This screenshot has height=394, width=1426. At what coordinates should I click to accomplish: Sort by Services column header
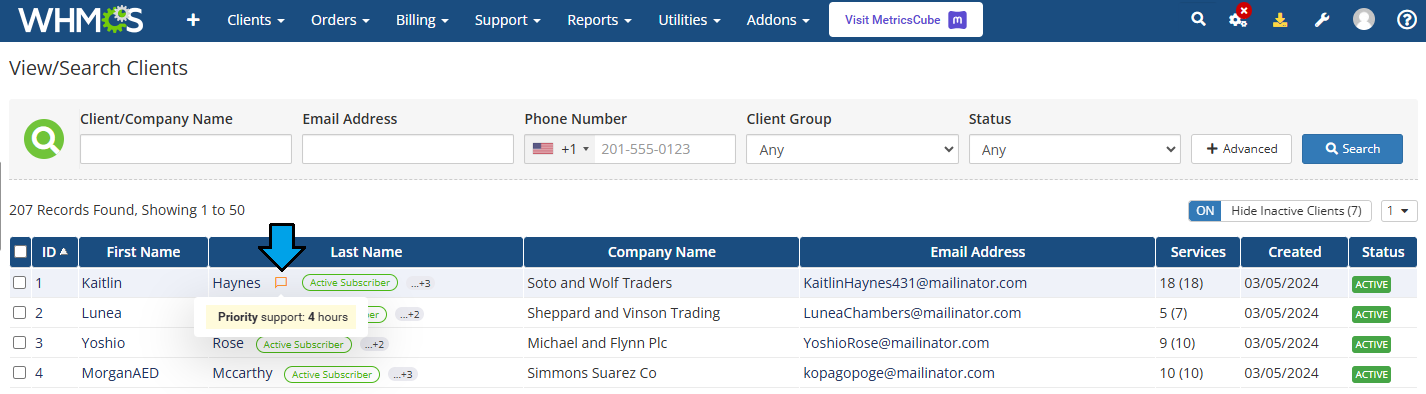[x=1198, y=252]
